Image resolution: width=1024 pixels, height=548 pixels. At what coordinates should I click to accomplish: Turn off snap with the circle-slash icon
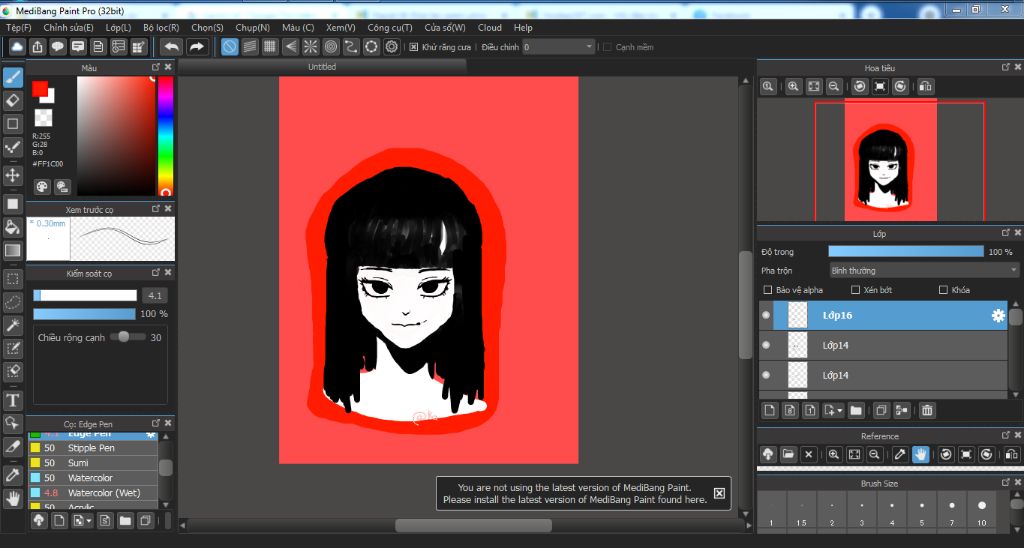click(229, 46)
